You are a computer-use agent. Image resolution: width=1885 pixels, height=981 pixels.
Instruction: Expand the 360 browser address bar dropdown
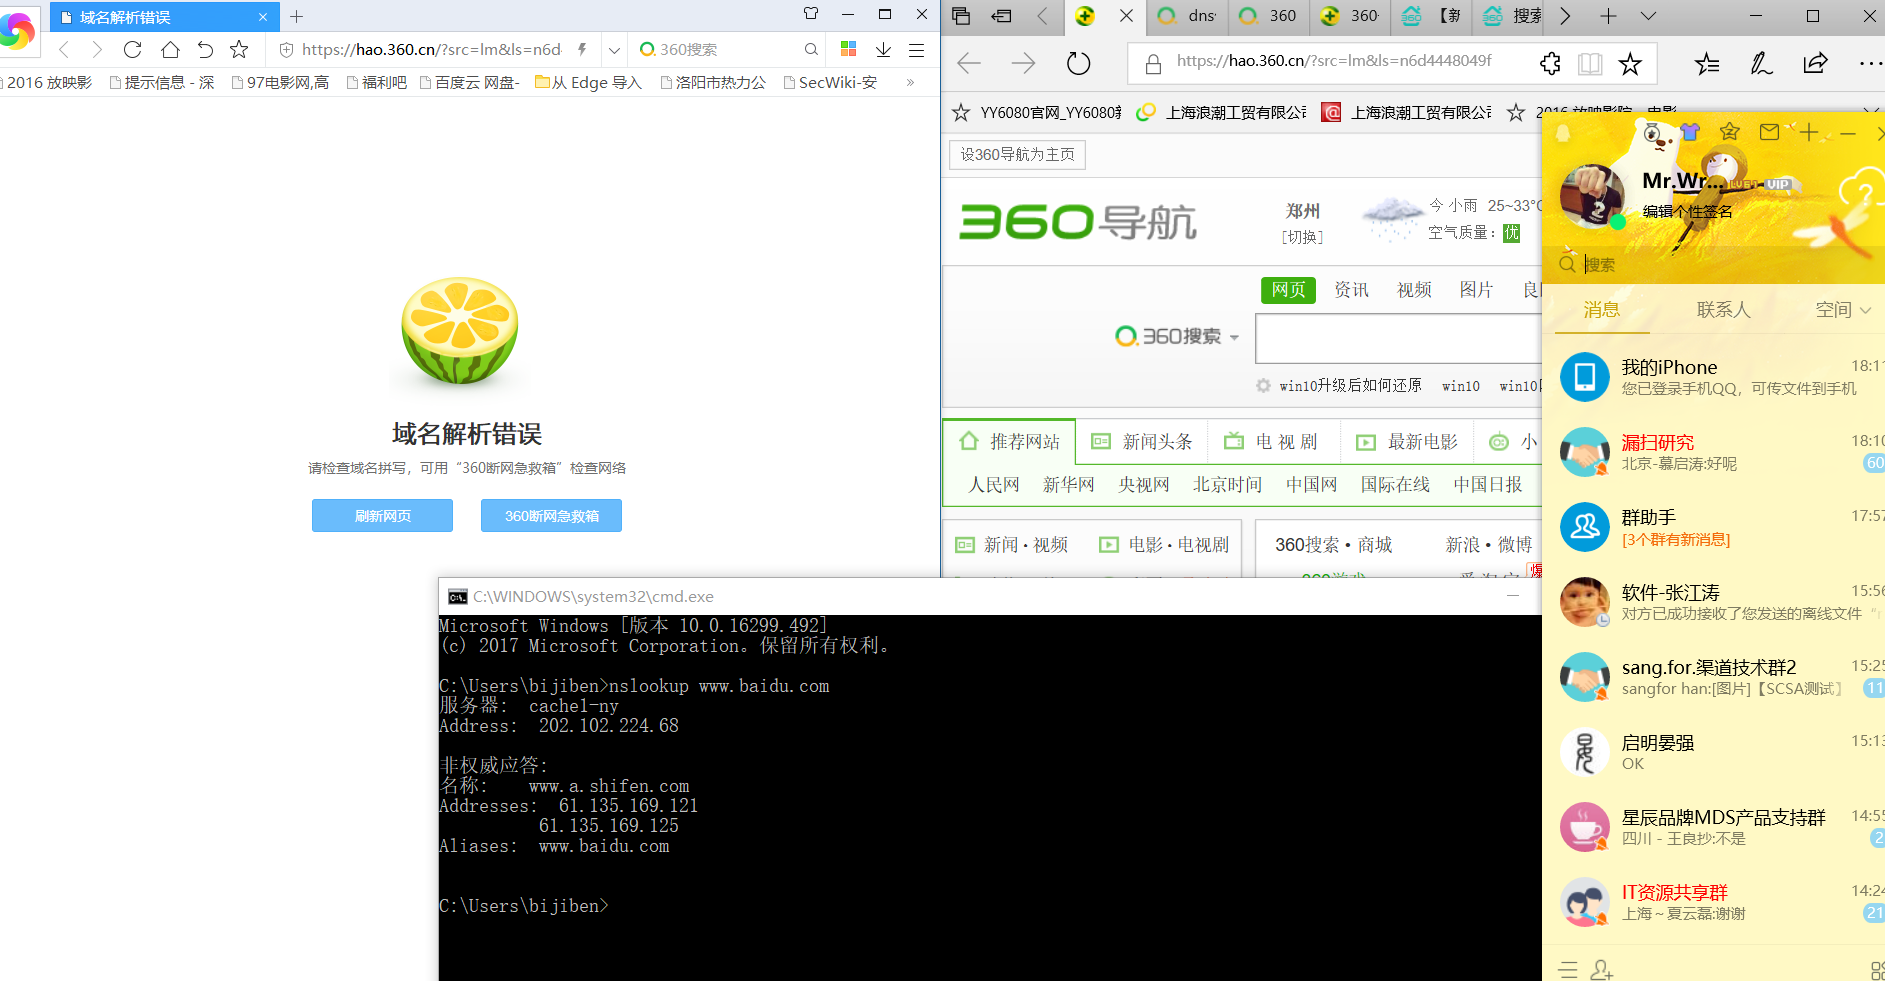point(614,49)
